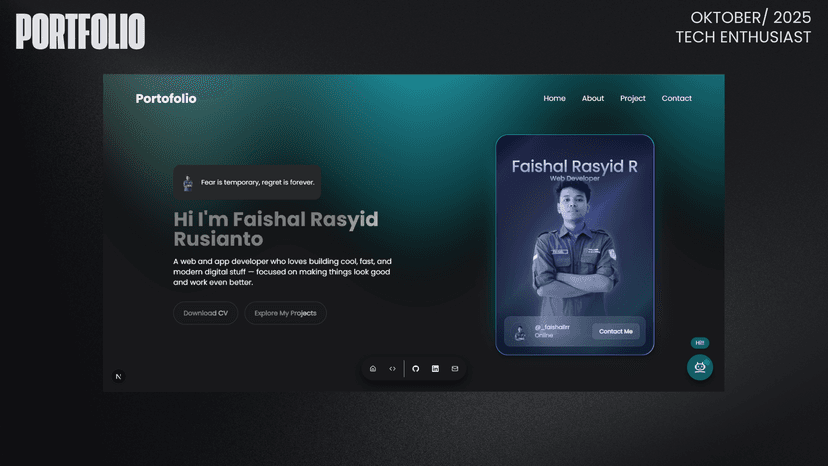
Task: Click the small avatar beside @_faishalrr
Action: pyautogui.click(x=520, y=332)
